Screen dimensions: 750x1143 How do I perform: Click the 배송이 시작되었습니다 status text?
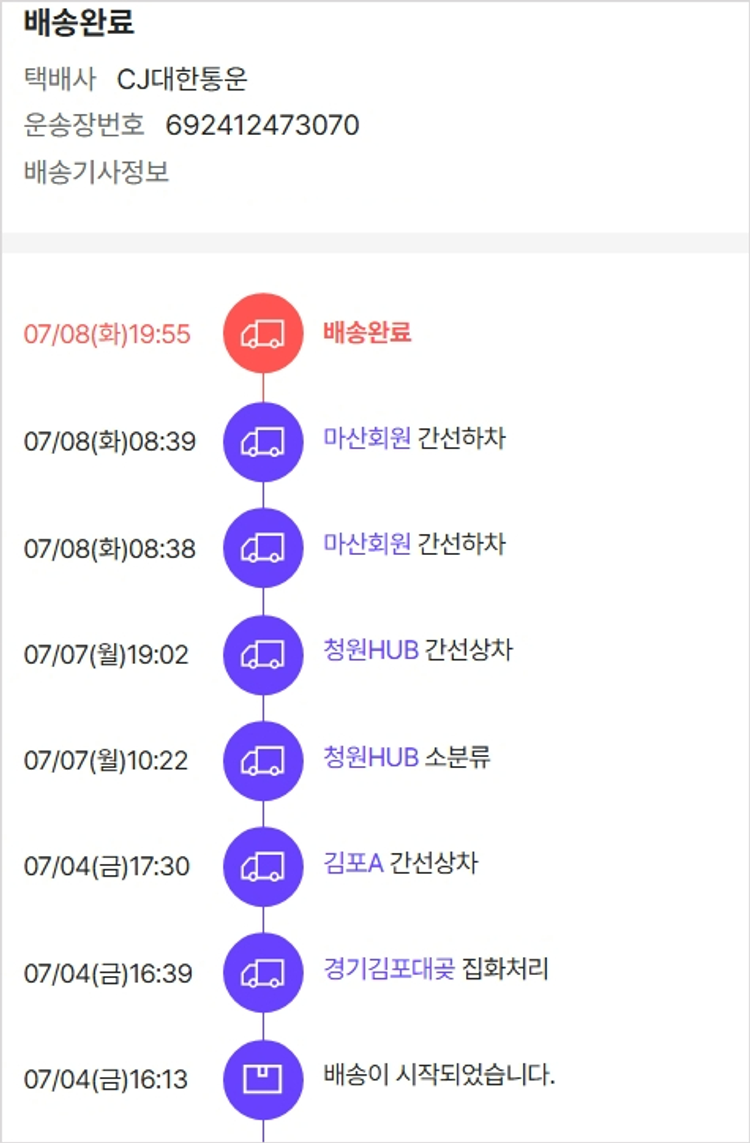(439, 1076)
